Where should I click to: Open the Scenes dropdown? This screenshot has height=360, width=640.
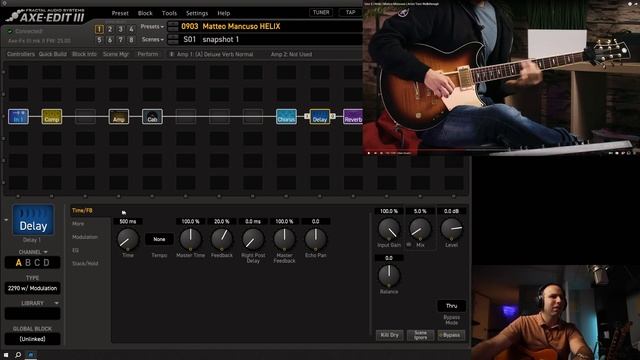click(x=153, y=40)
